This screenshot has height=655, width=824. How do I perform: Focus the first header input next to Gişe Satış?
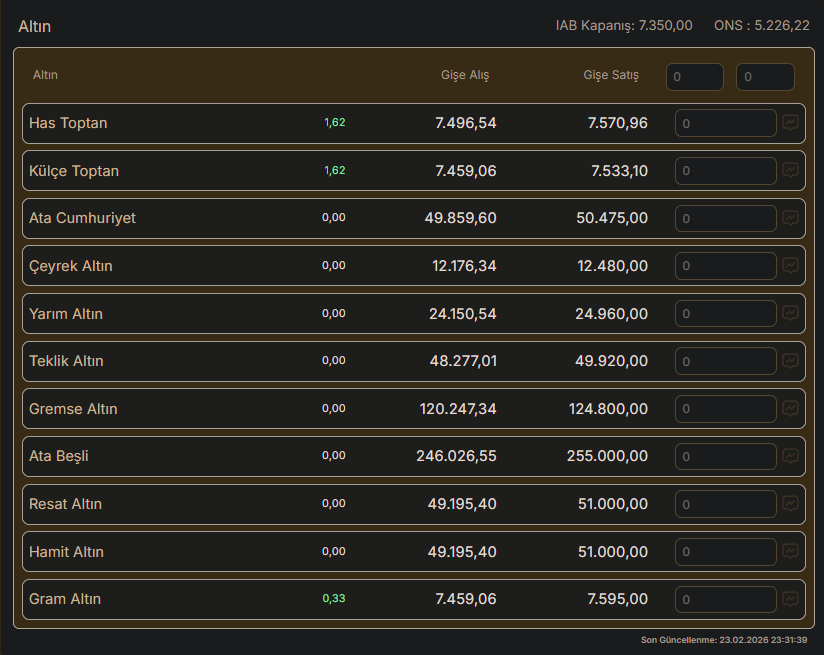[x=695, y=77]
